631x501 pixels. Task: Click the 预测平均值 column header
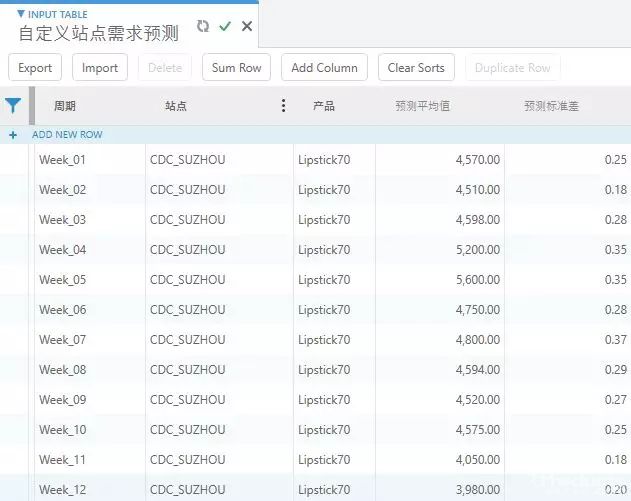[x=423, y=106]
